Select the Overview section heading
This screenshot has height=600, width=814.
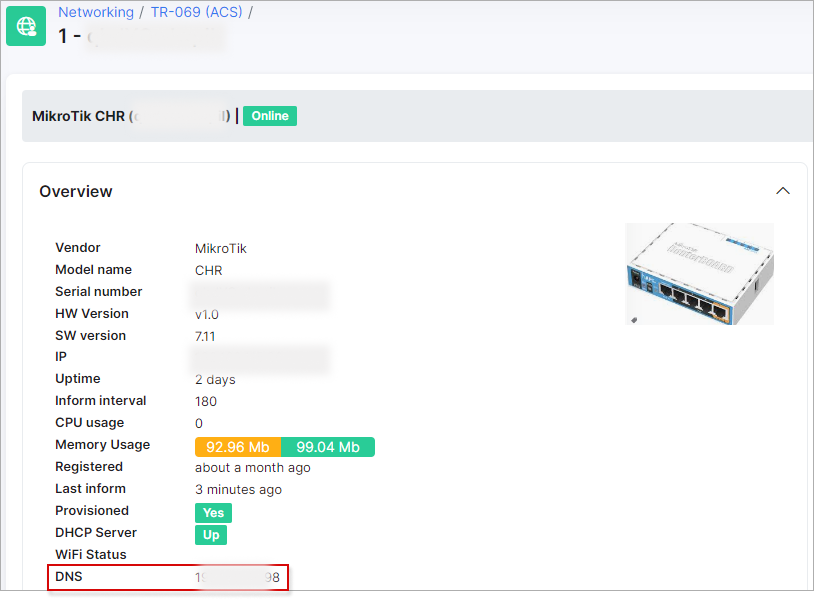(x=76, y=192)
